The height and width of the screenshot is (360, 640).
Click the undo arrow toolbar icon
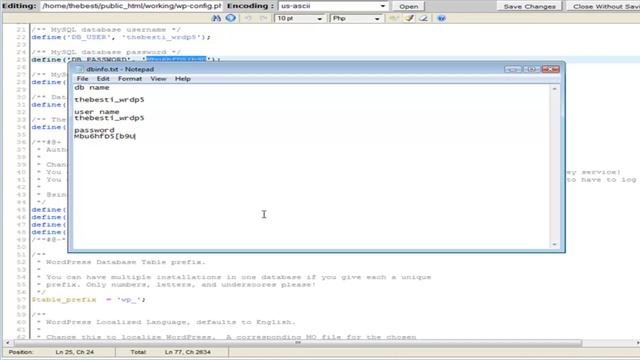(248, 18)
